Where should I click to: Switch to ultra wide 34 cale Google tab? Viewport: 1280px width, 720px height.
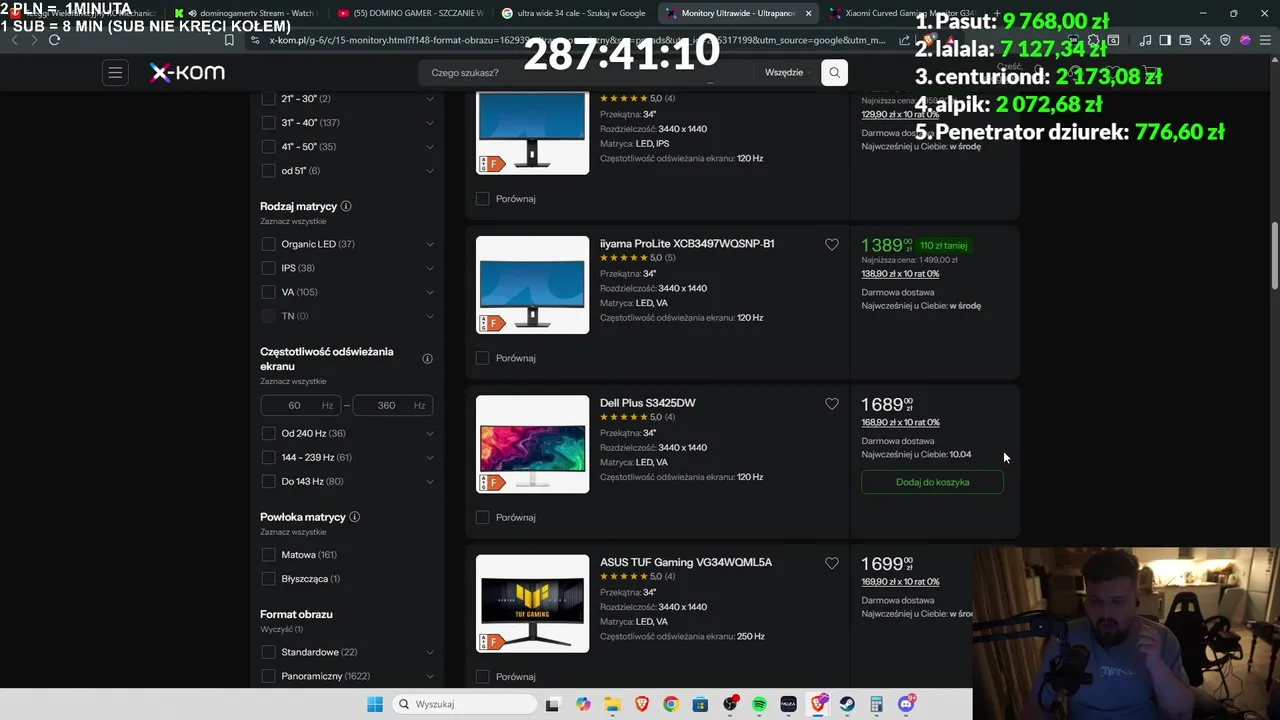click(x=574, y=13)
